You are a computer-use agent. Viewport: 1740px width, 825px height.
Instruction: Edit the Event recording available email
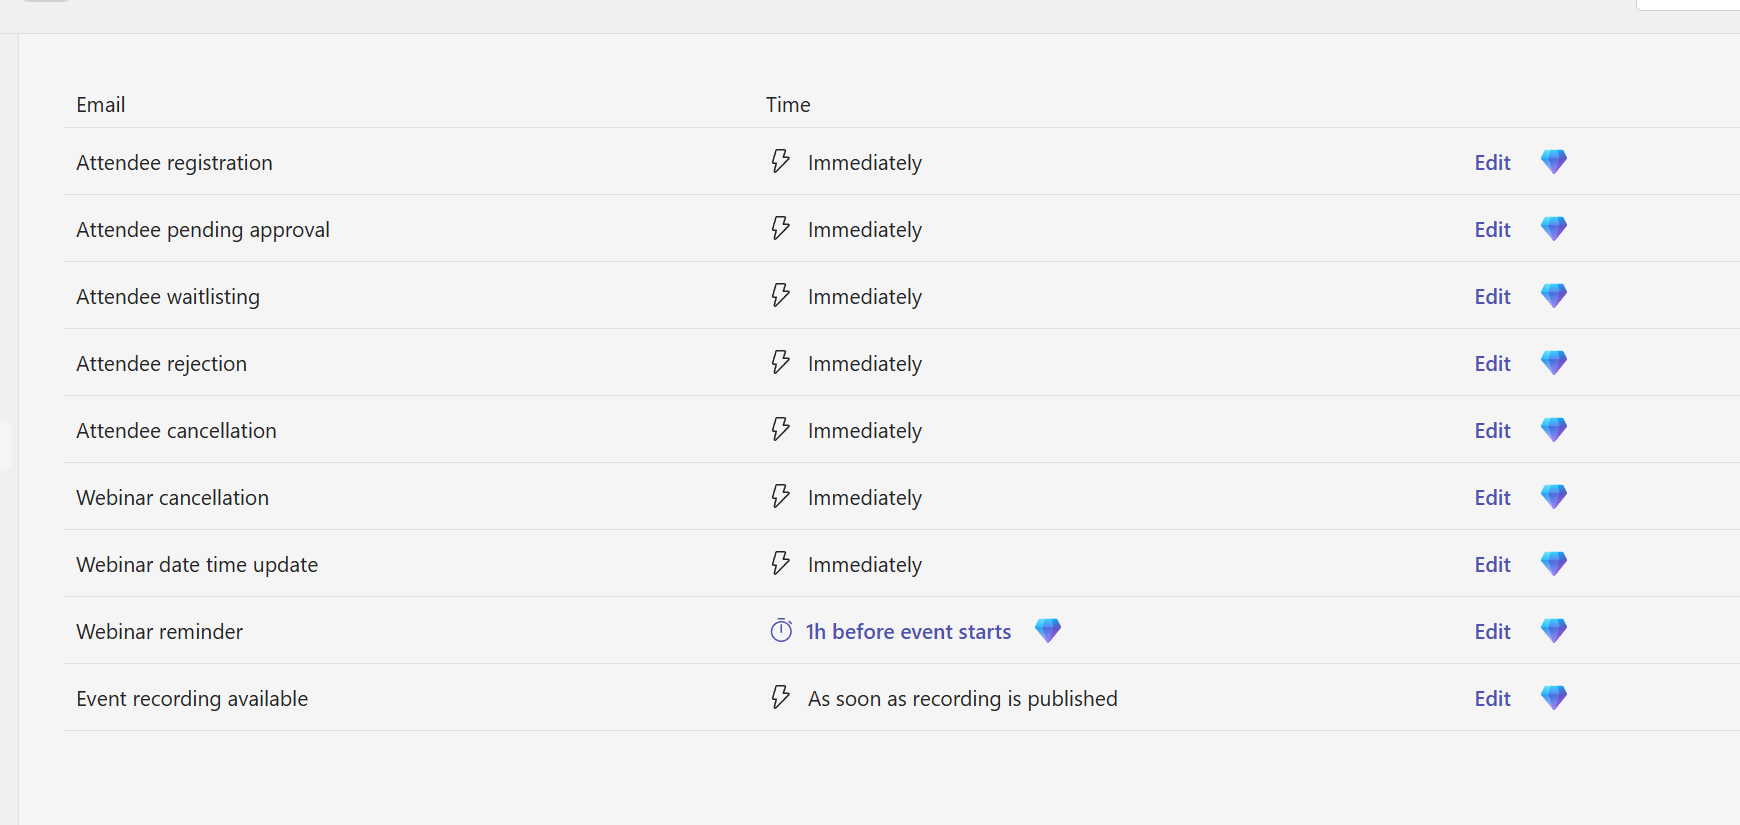(1492, 699)
